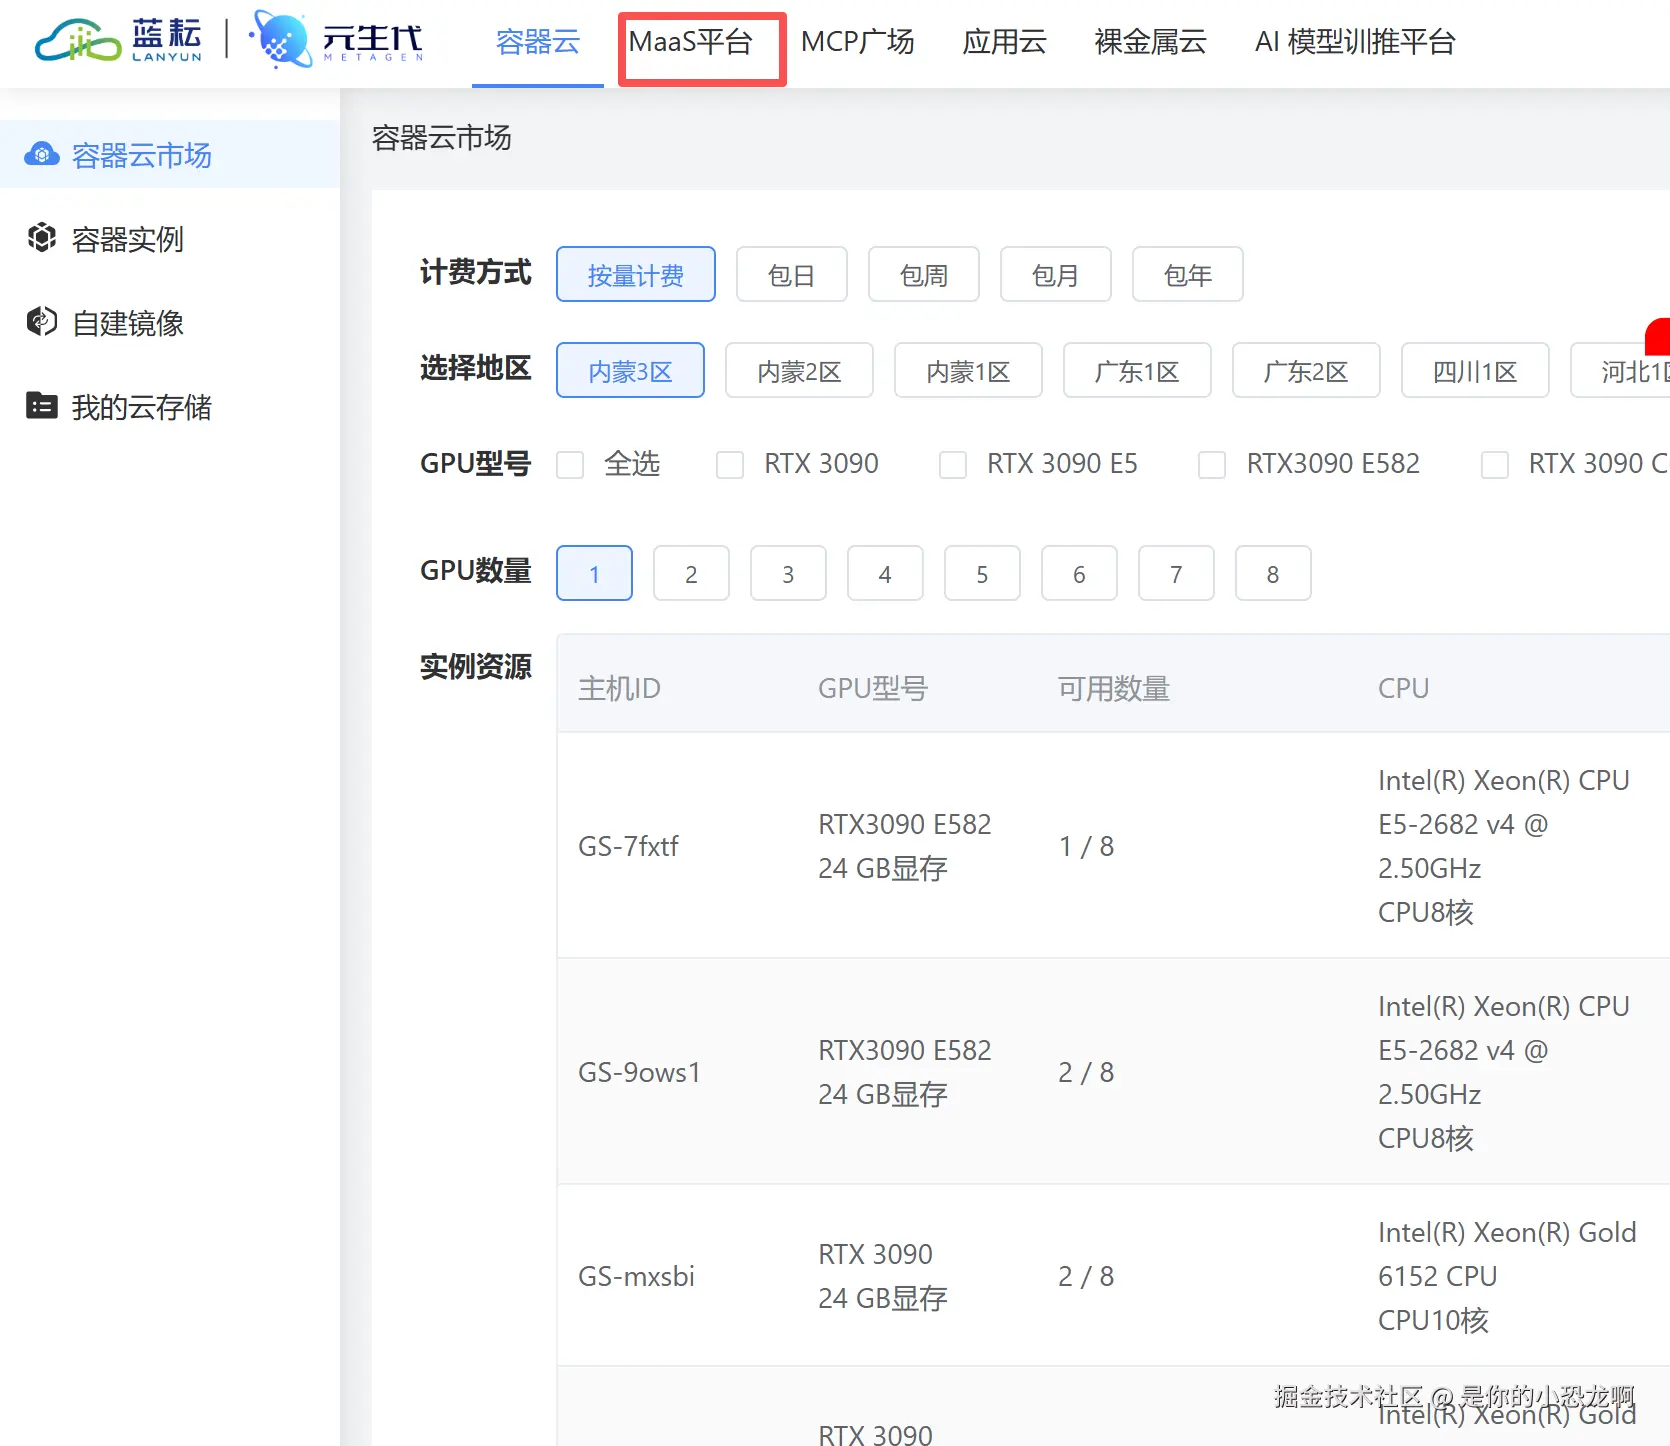Select 容器云市场 in the sidebar

[x=170, y=155]
